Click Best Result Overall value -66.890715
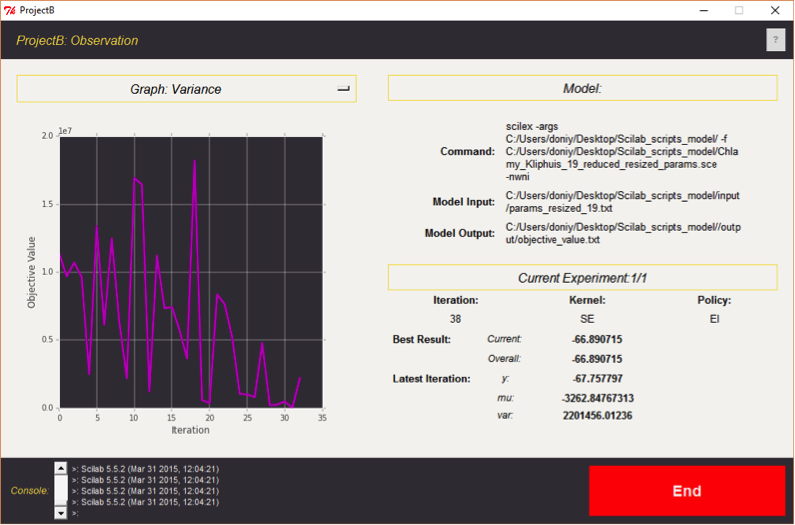This screenshot has height=525, width=795. tap(597, 359)
